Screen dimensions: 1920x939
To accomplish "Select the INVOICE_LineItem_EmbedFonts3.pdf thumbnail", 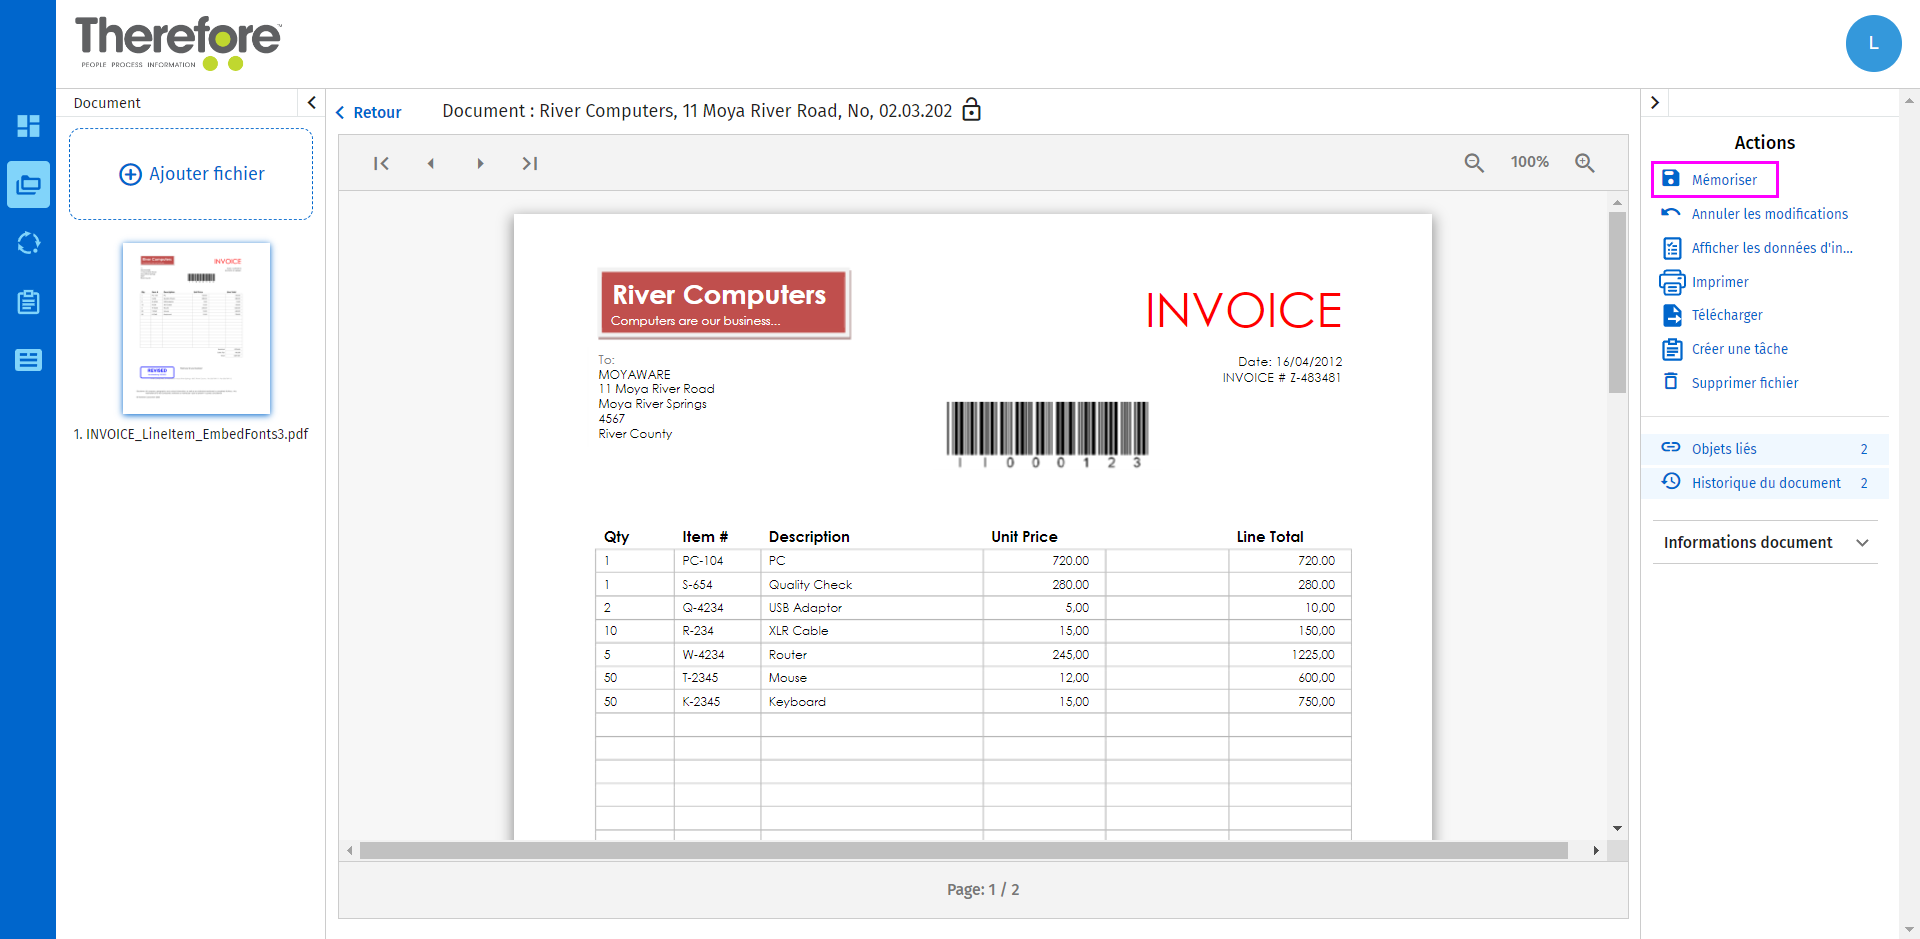I will coord(196,328).
